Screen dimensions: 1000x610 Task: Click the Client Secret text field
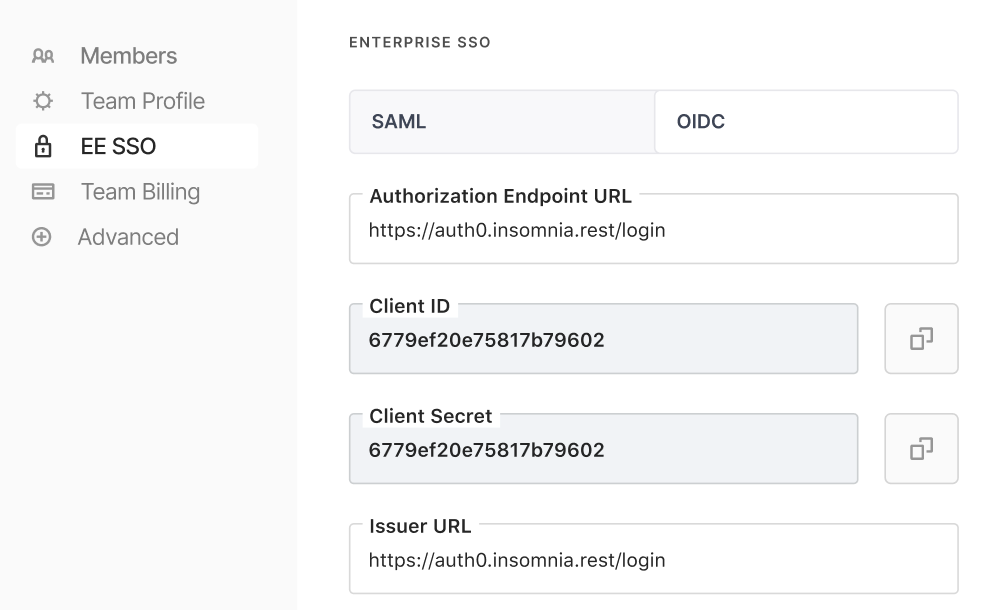[x=603, y=451]
